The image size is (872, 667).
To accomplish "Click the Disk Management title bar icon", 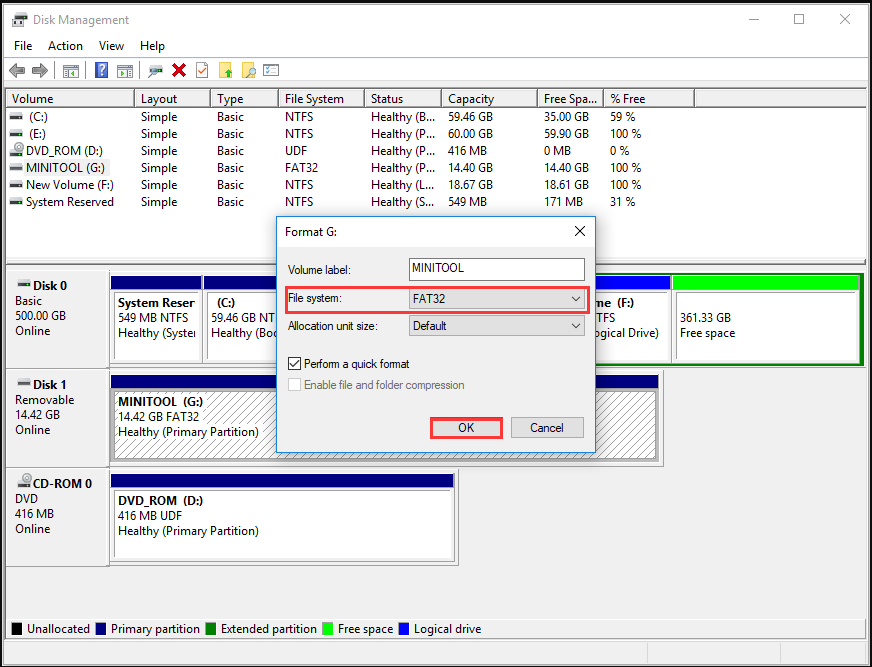I will tap(19, 20).
